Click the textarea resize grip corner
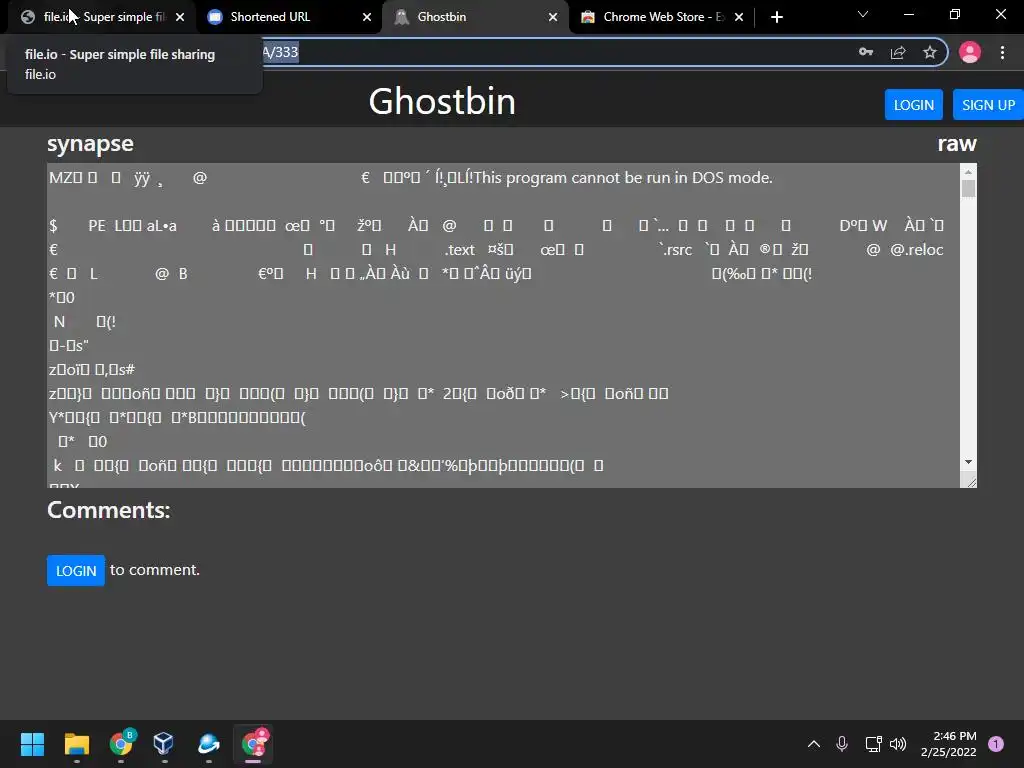Image resolution: width=1024 pixels, height=768 pixels. coord(970,482)
